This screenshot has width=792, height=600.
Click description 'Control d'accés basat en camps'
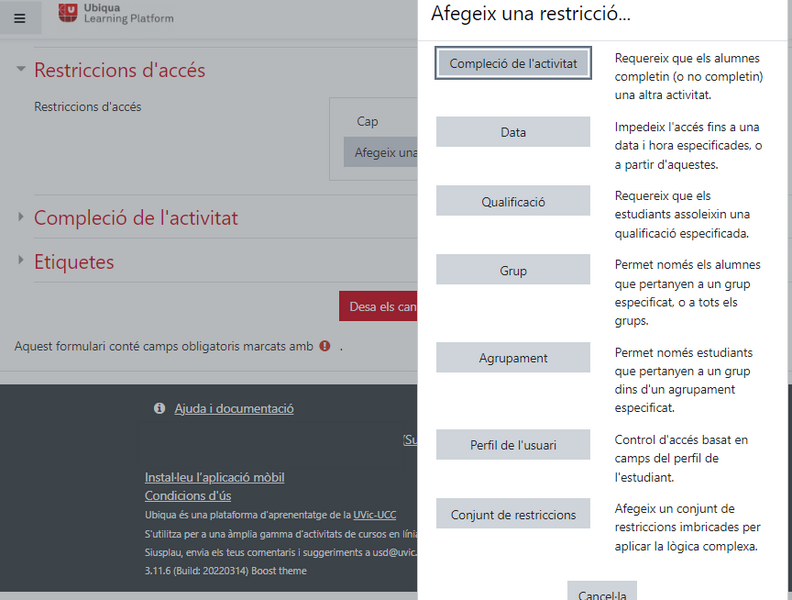pos(681,458)
